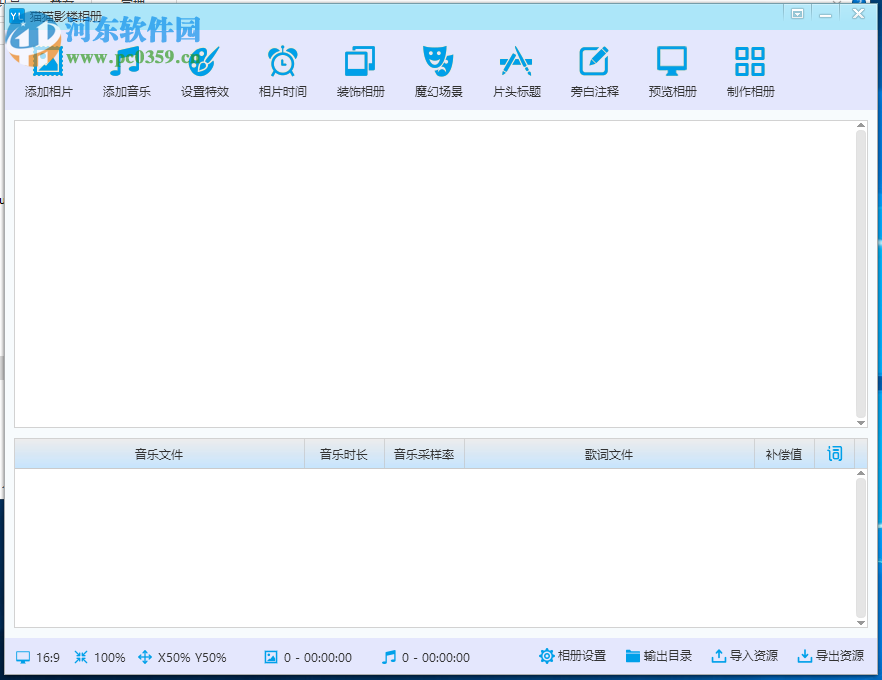Open 设置特效 effects palette icon
The height and width of the screenshot is (680, 882).
[204, 61]
